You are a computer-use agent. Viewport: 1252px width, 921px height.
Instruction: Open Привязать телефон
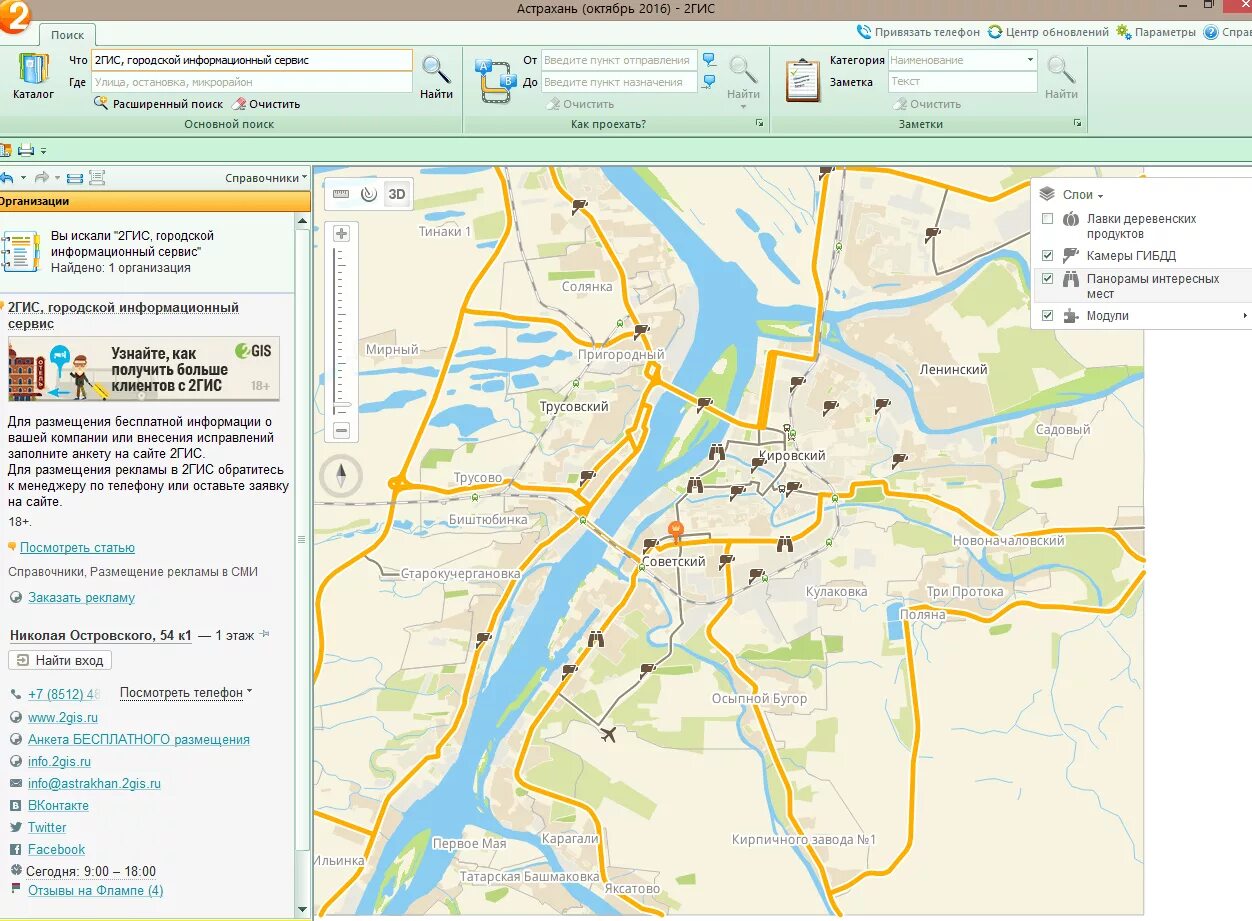pos(919,32)
